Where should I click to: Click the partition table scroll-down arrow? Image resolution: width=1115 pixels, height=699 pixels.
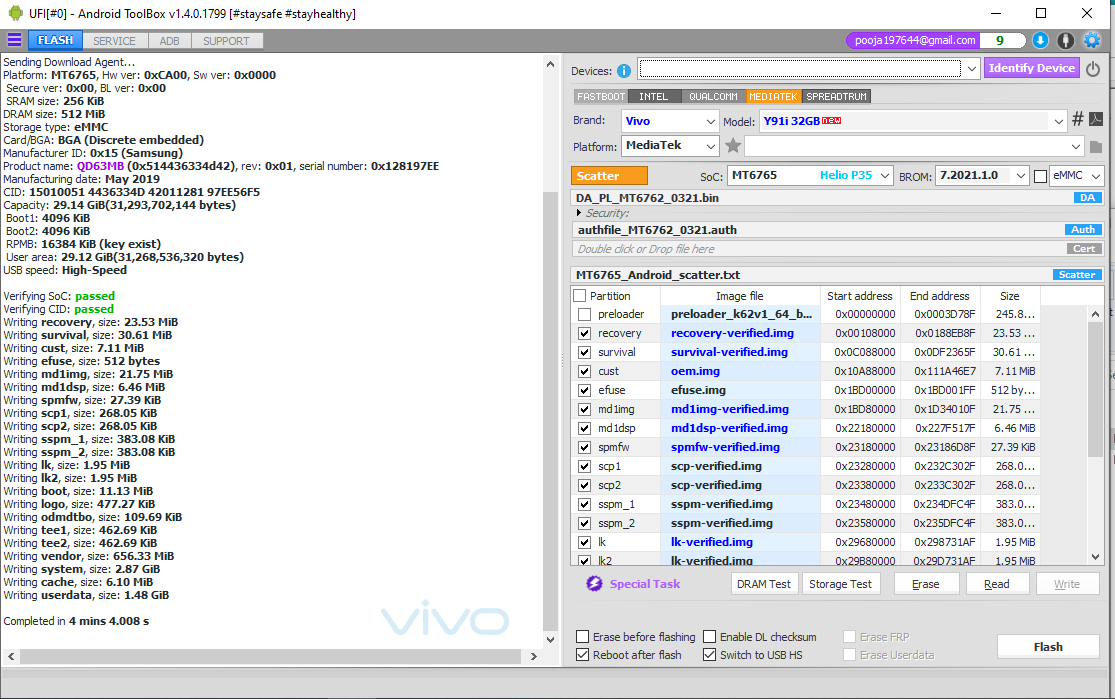[1095, 557]
